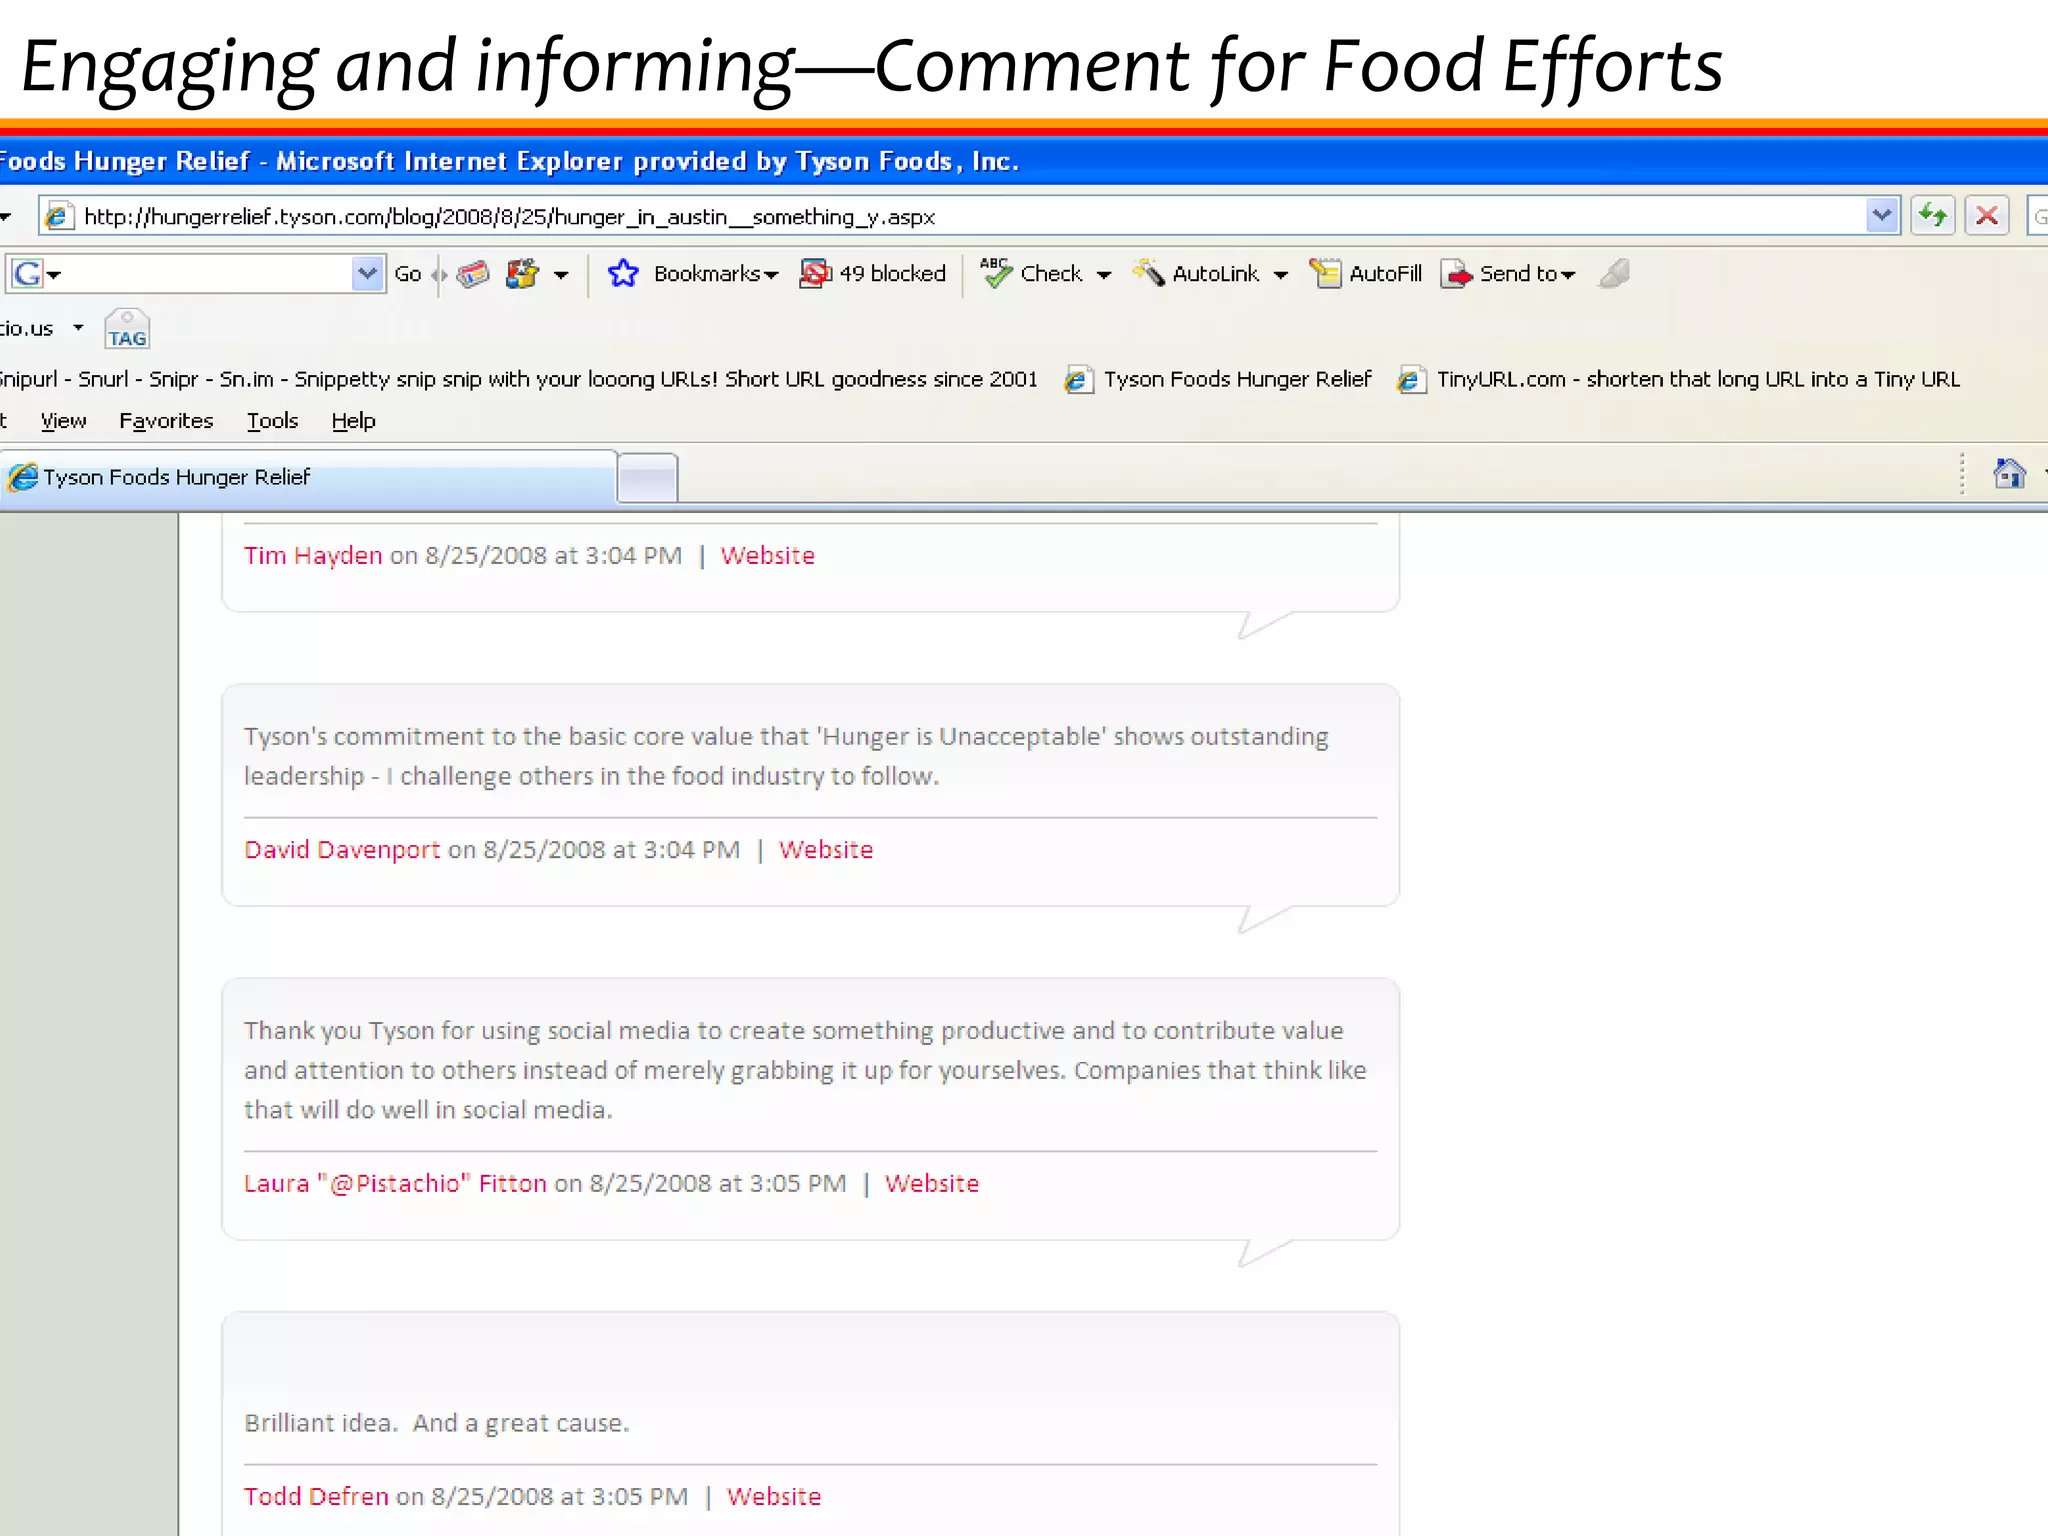Open TinyURL.com favorites bar link
This screenshot has height=1536, width=2048.
click(x=1679, y=379)
